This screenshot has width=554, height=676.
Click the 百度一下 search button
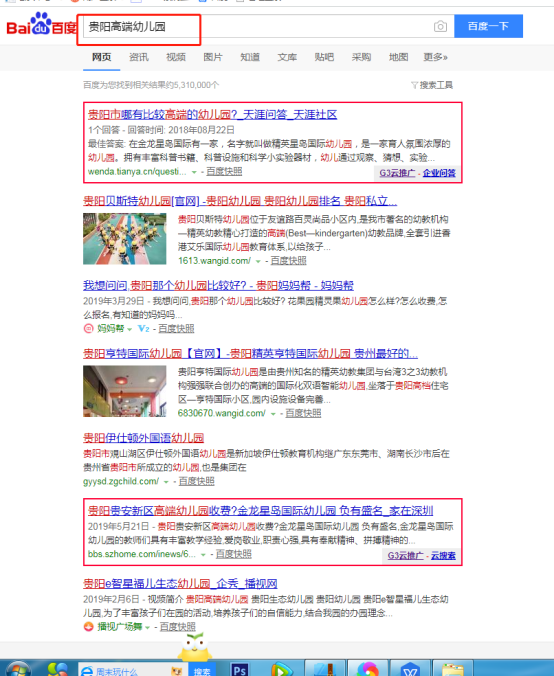(488, 26)
